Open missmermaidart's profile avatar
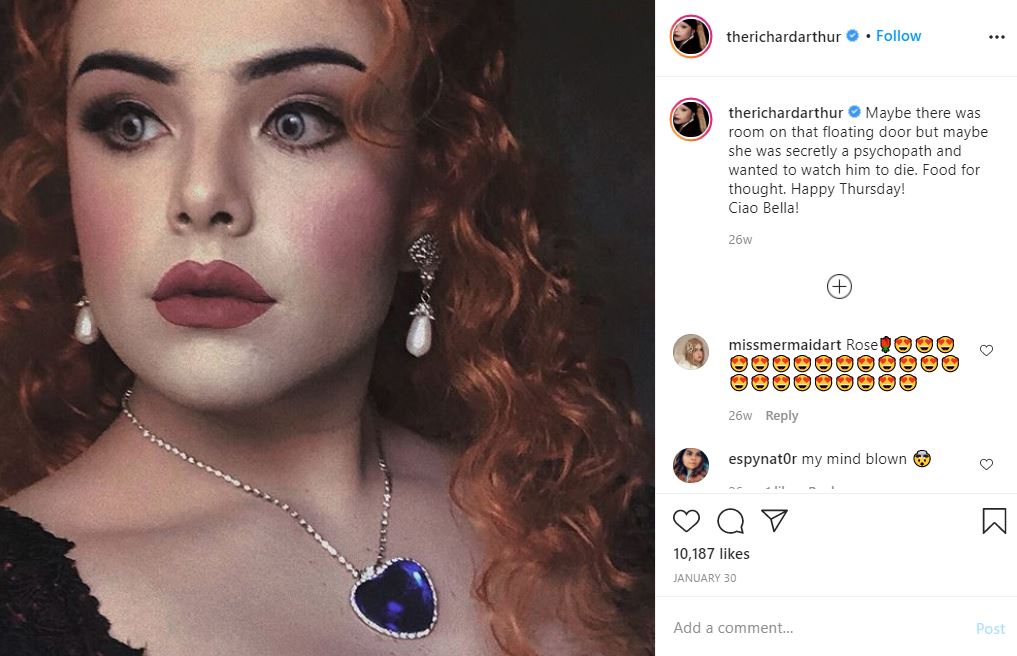This screenshot has height=656, width=1017. [x=691, y=352]
